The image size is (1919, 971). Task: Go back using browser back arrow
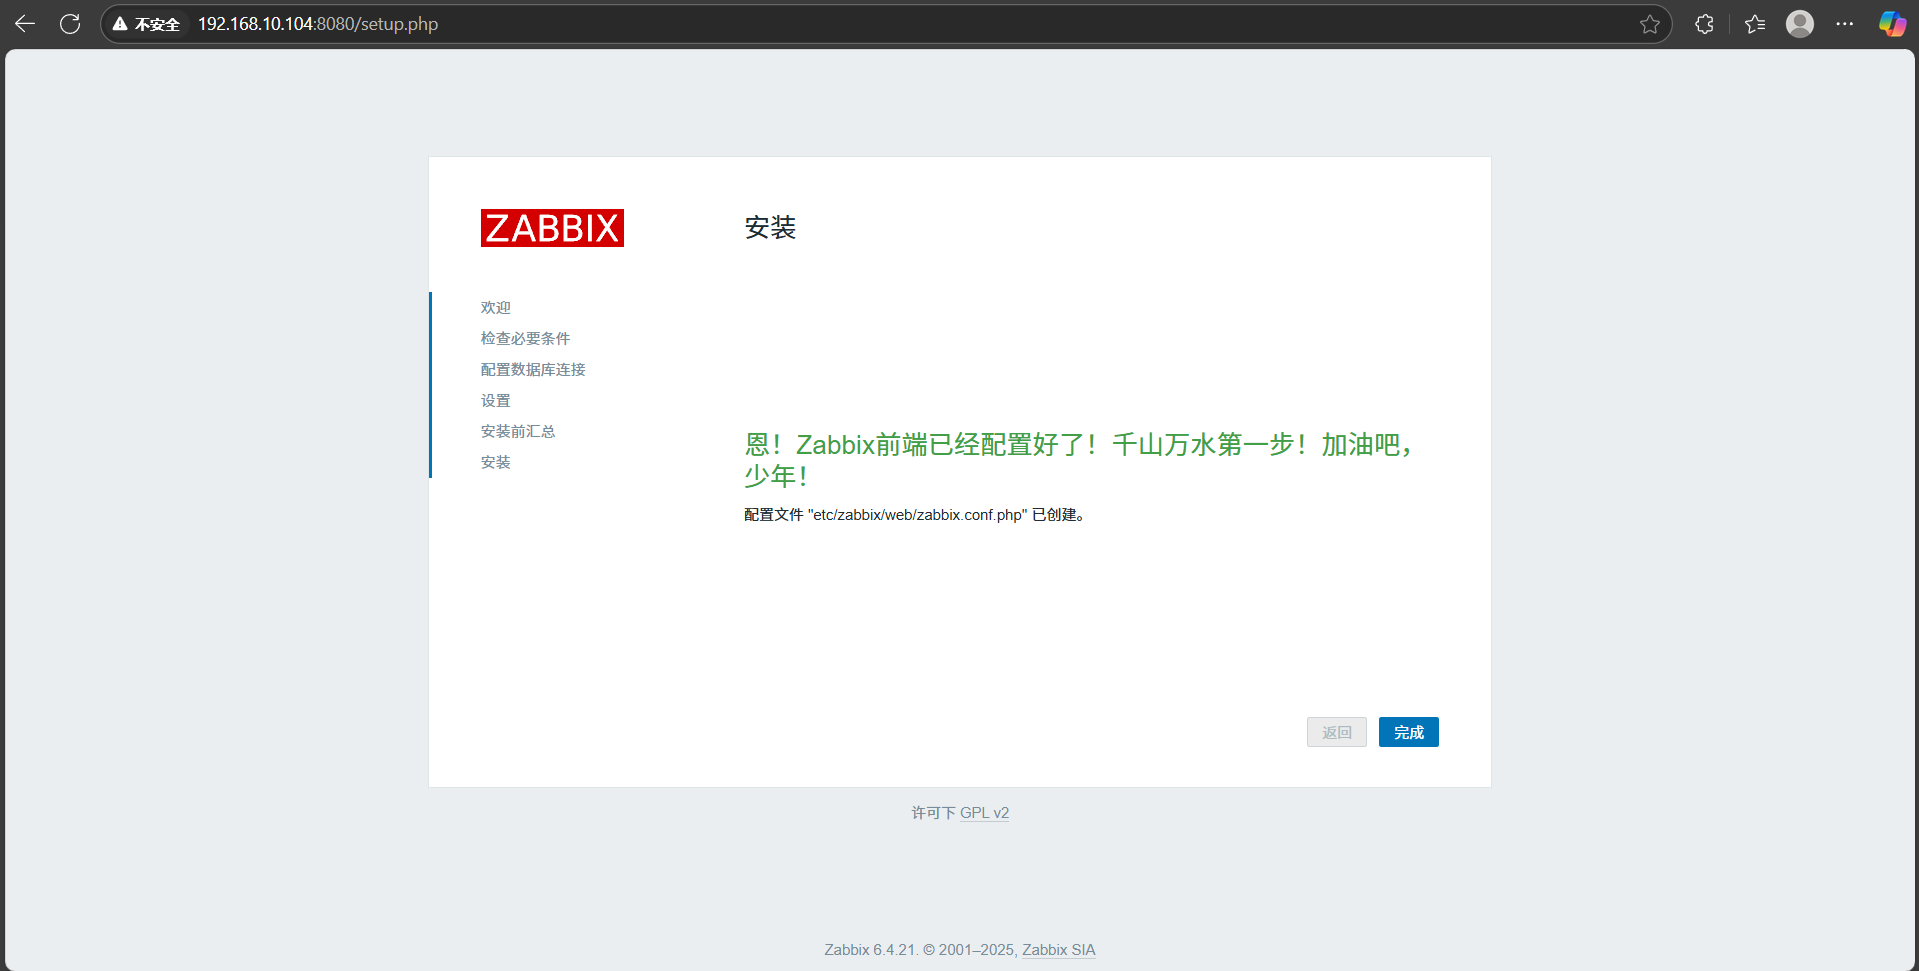25,24
